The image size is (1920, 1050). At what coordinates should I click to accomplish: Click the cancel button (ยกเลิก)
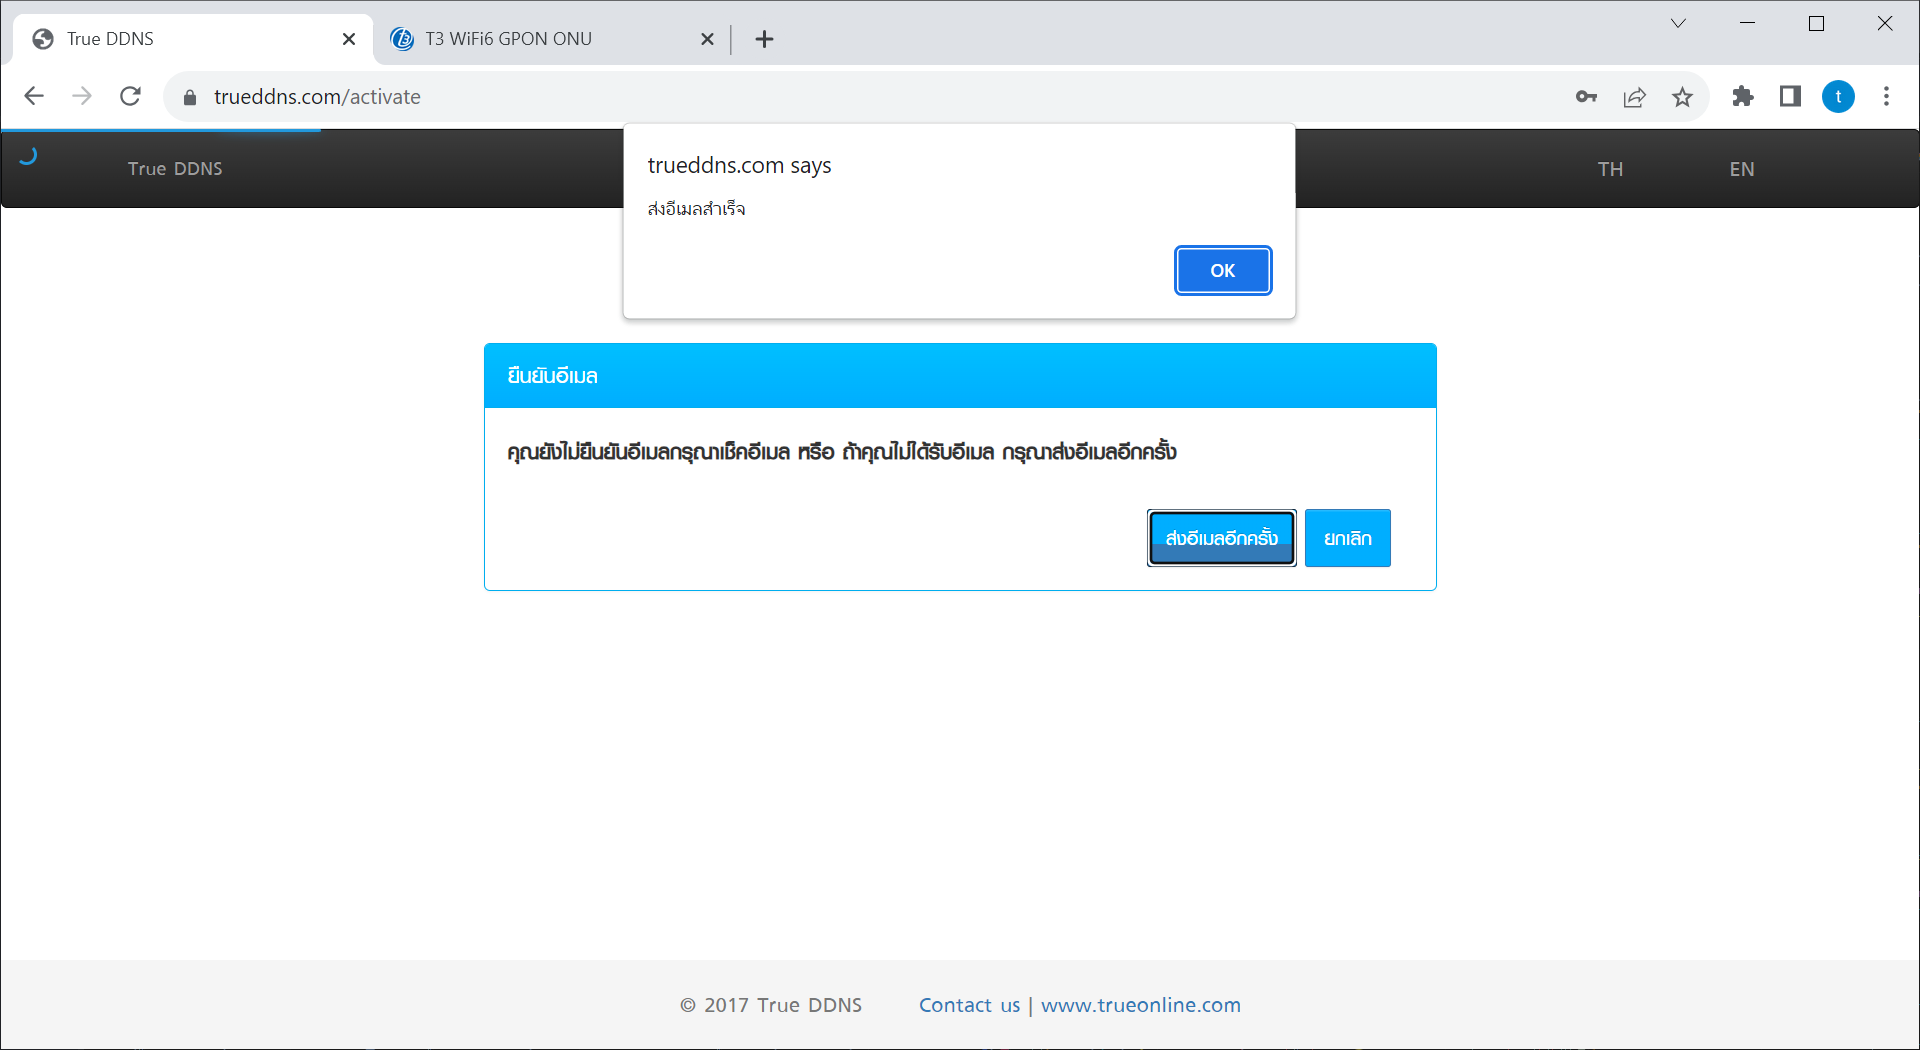1347,538
